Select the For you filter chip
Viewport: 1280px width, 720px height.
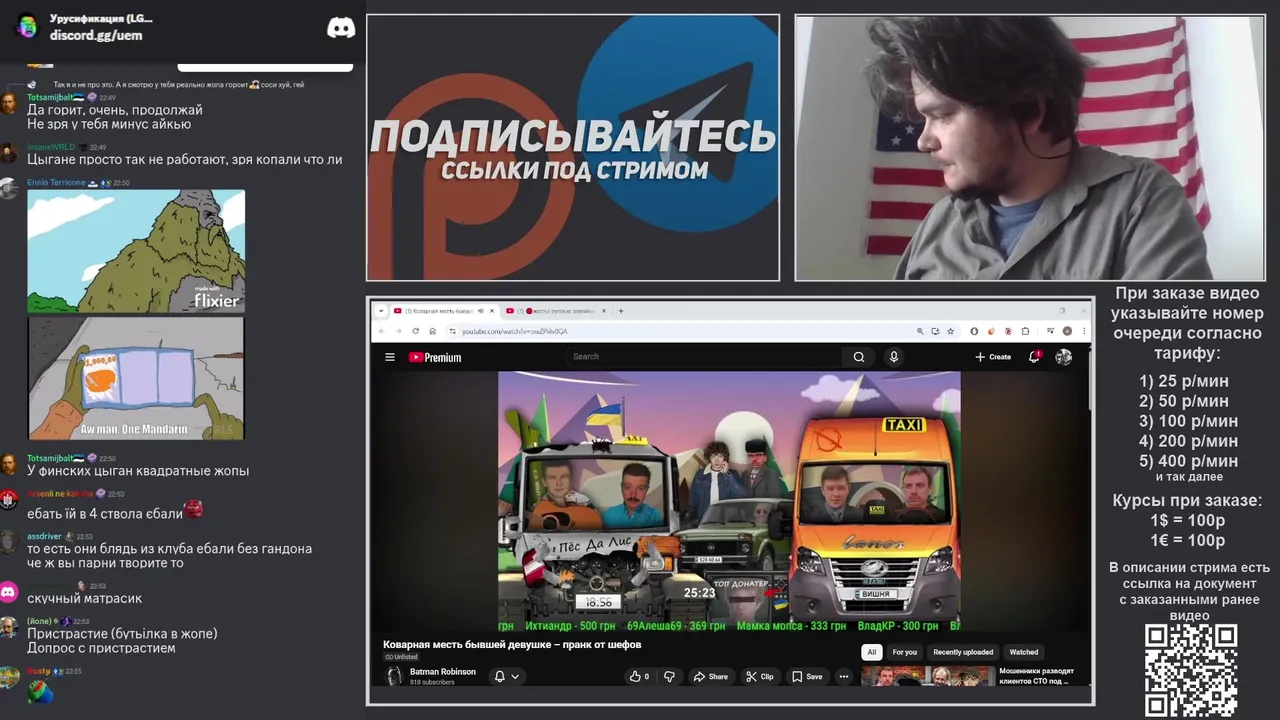904,652
